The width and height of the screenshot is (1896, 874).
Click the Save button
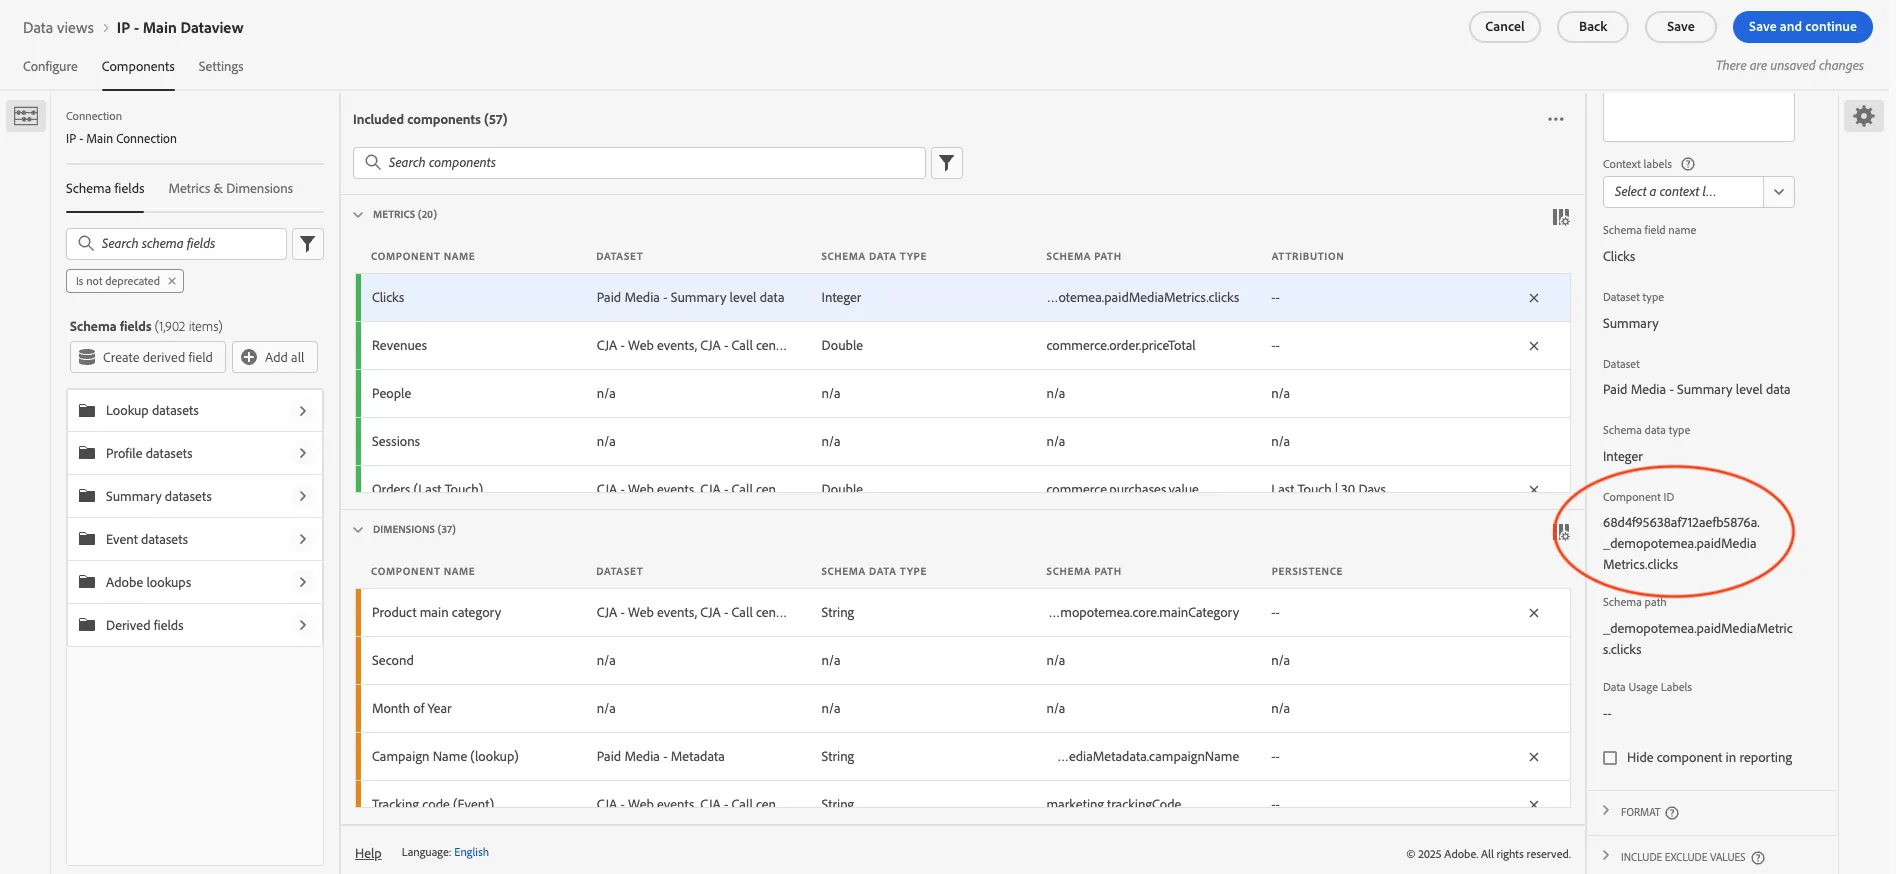pos(1681,27)
